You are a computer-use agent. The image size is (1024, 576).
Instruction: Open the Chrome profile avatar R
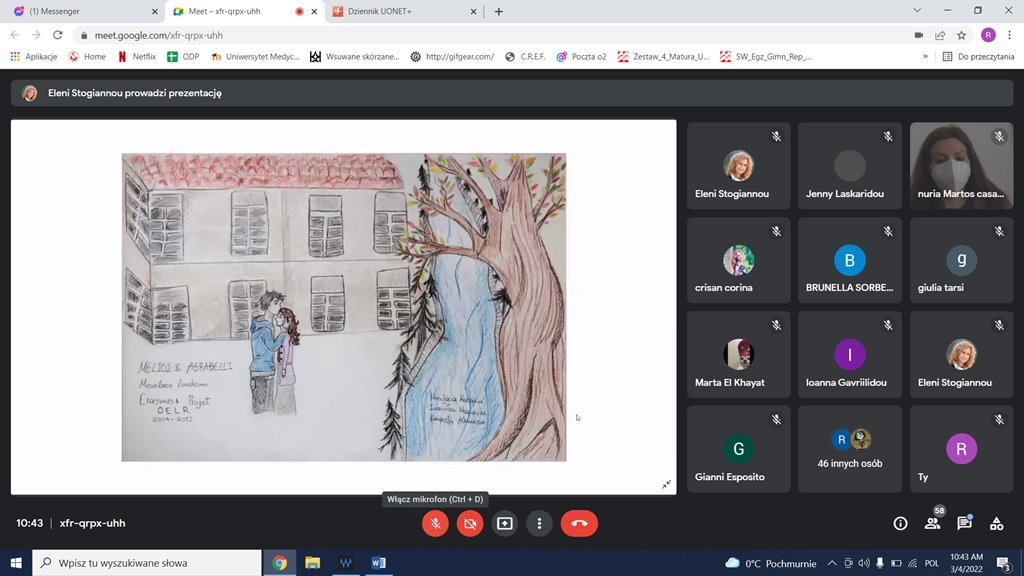tap(988, 35)
